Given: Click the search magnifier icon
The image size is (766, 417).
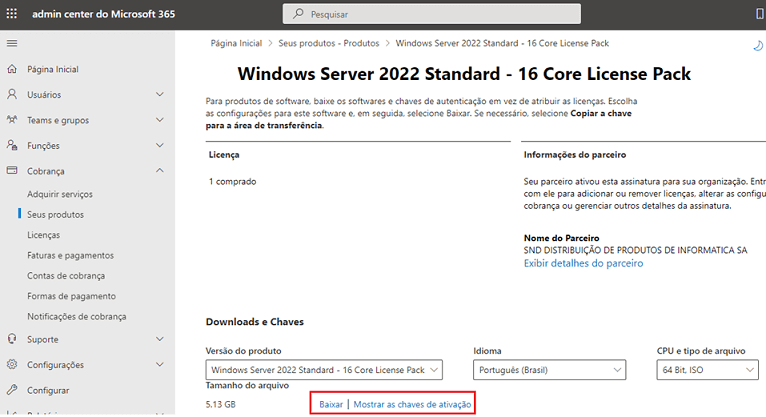Looking at the screenshot, I should pyautogui.click(x=298, y=14).
